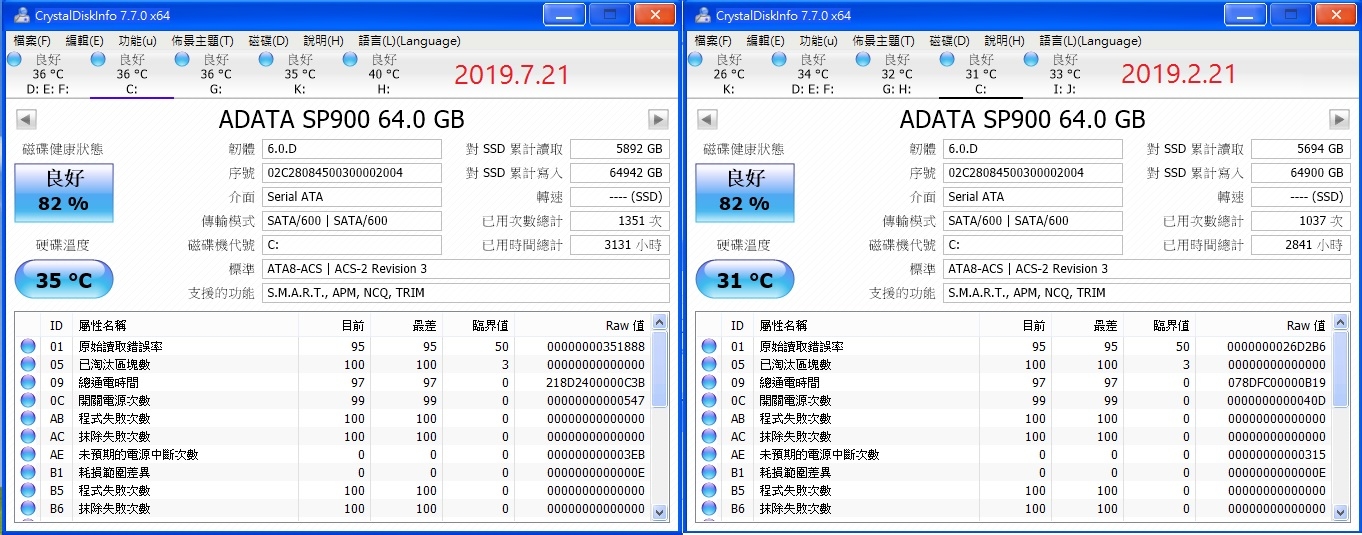Select drive C: tab in left window
The width and height of the screenshot is (1362, 535).
coord(131,74)
